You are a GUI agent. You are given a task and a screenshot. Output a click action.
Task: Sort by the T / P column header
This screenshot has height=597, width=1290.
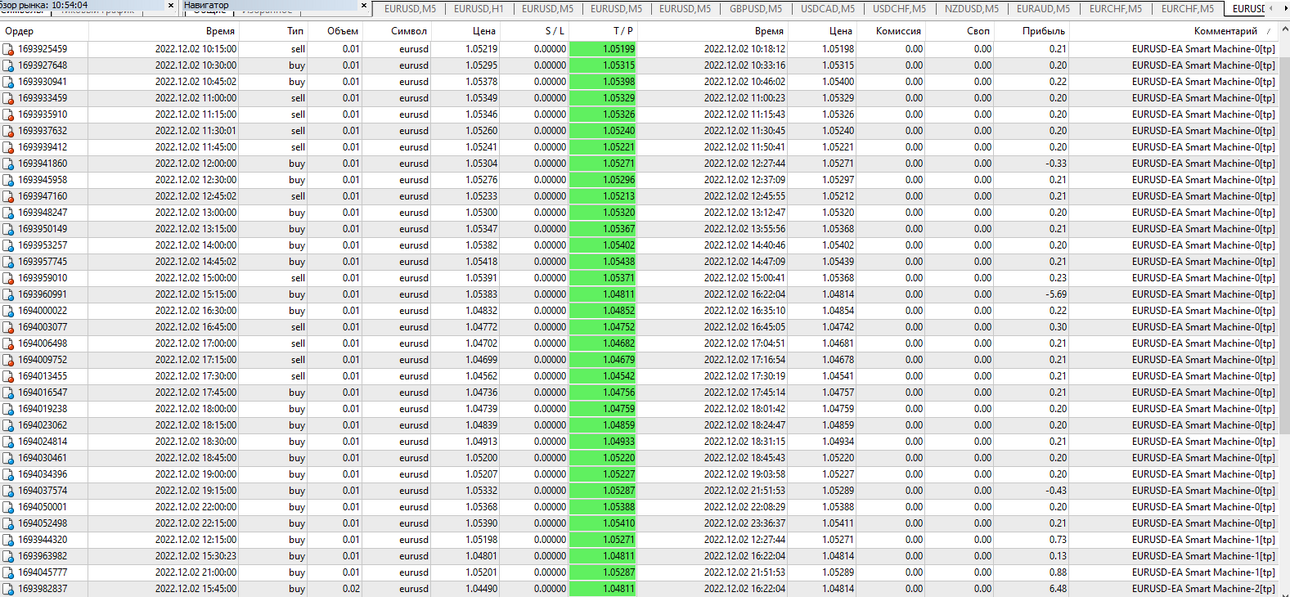tap(622, 31)
